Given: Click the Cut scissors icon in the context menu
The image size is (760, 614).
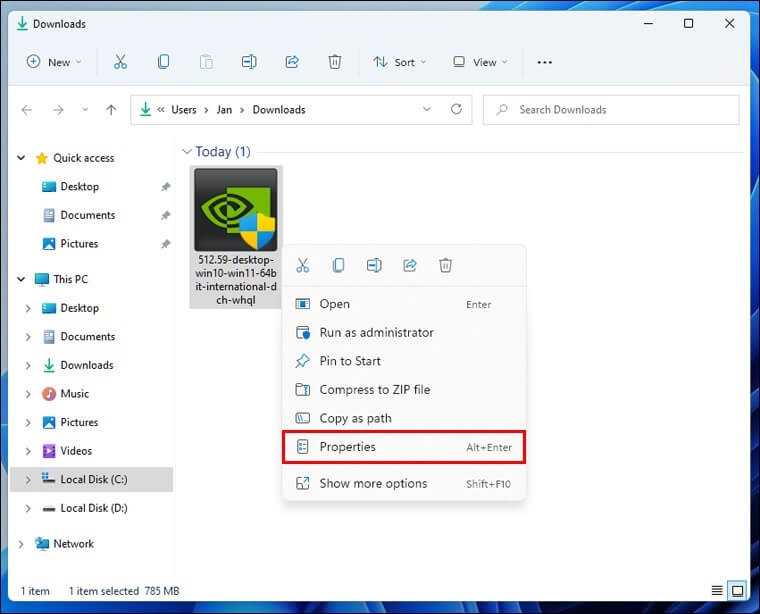Looking at the screenshot, I should point(302,265).
